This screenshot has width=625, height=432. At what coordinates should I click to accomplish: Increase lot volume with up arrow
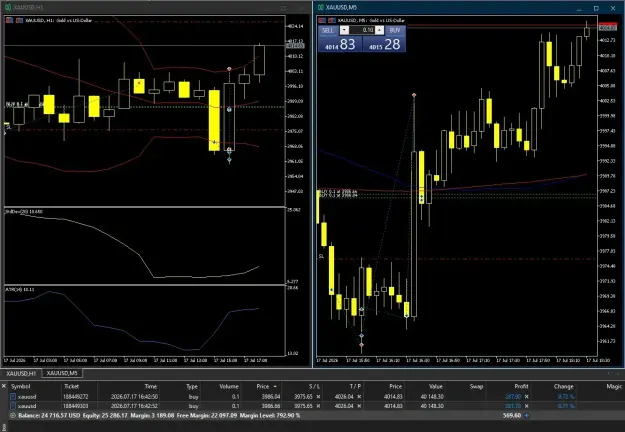click(x=379, y=30)
